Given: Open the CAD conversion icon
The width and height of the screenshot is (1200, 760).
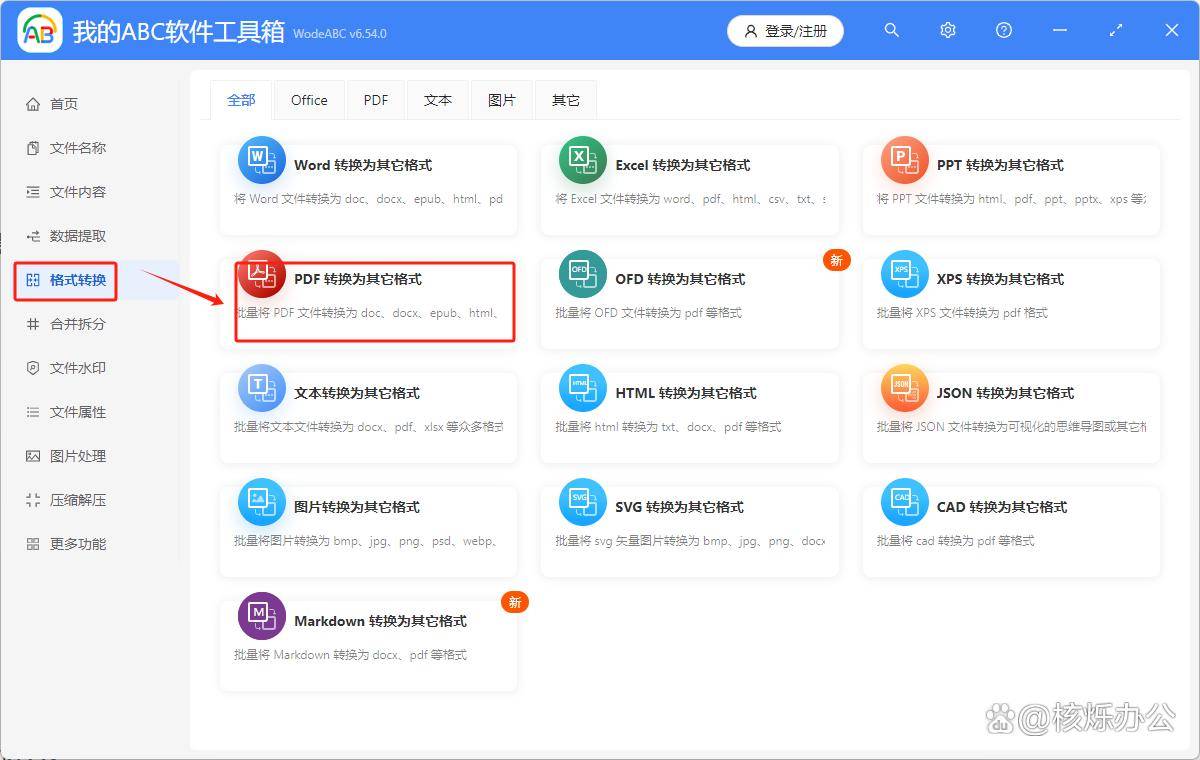Looking at the screenshot, I should [x=905, y=502].
